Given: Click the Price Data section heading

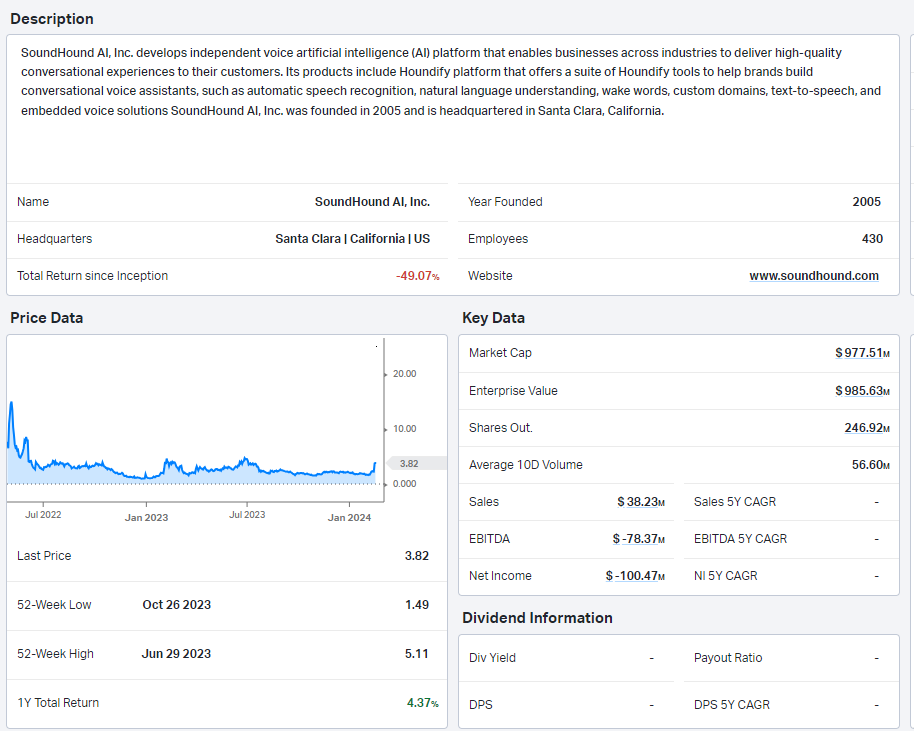Looking at the screenshot, I should pos(47,318).
